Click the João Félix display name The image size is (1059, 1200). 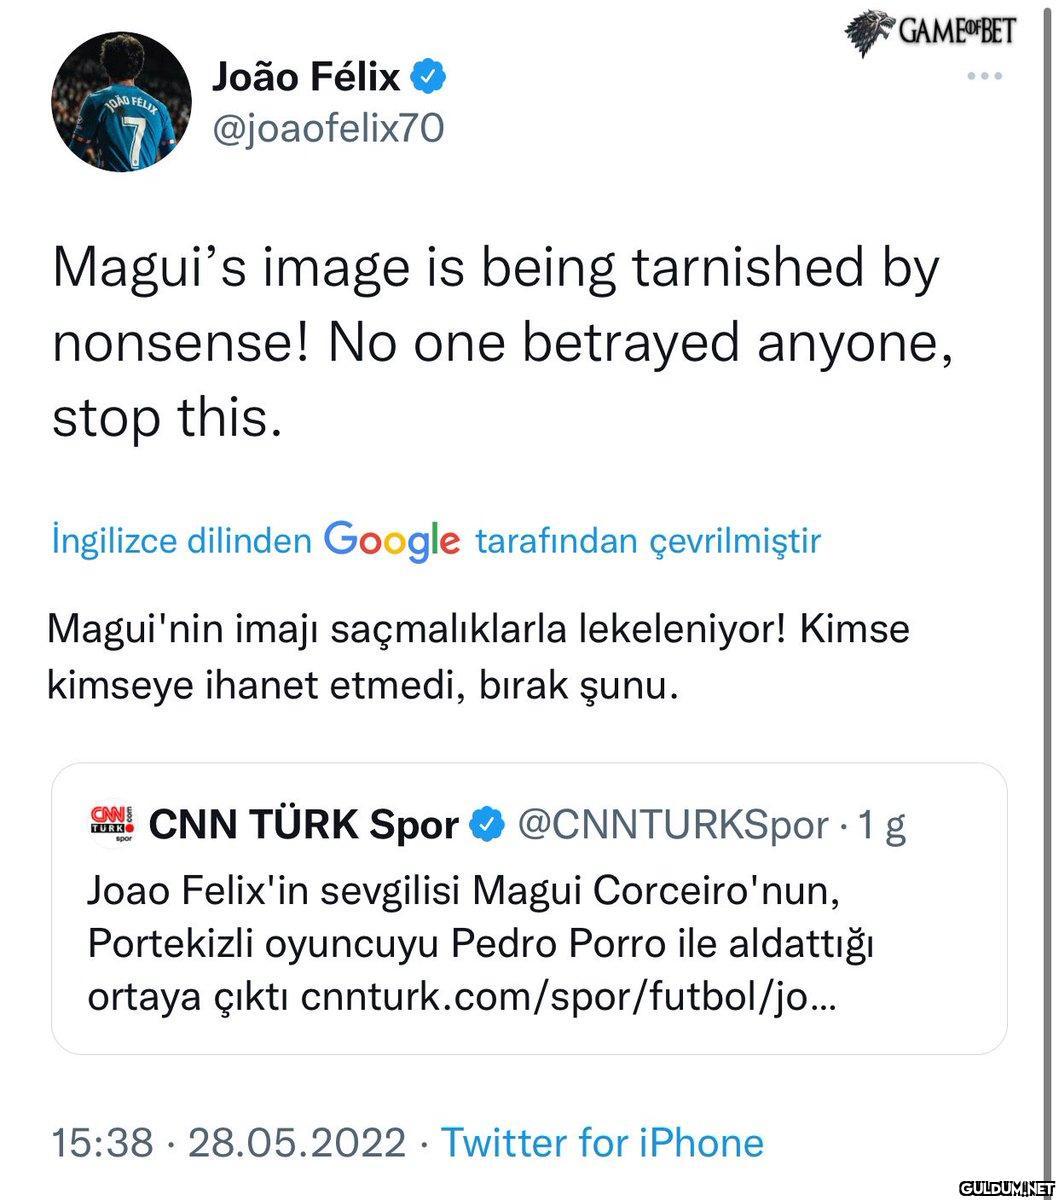pos(306,76)
